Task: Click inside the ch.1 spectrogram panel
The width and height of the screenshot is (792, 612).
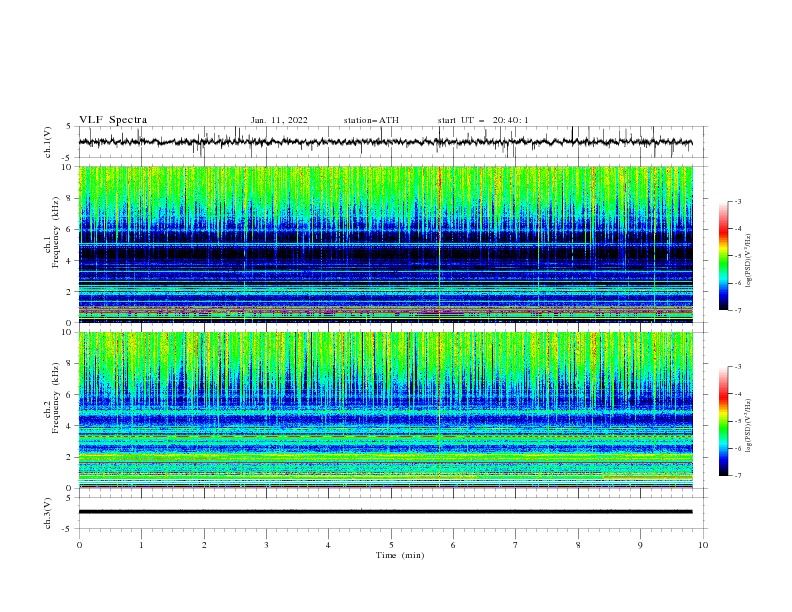Action: (x=385, y=244)
